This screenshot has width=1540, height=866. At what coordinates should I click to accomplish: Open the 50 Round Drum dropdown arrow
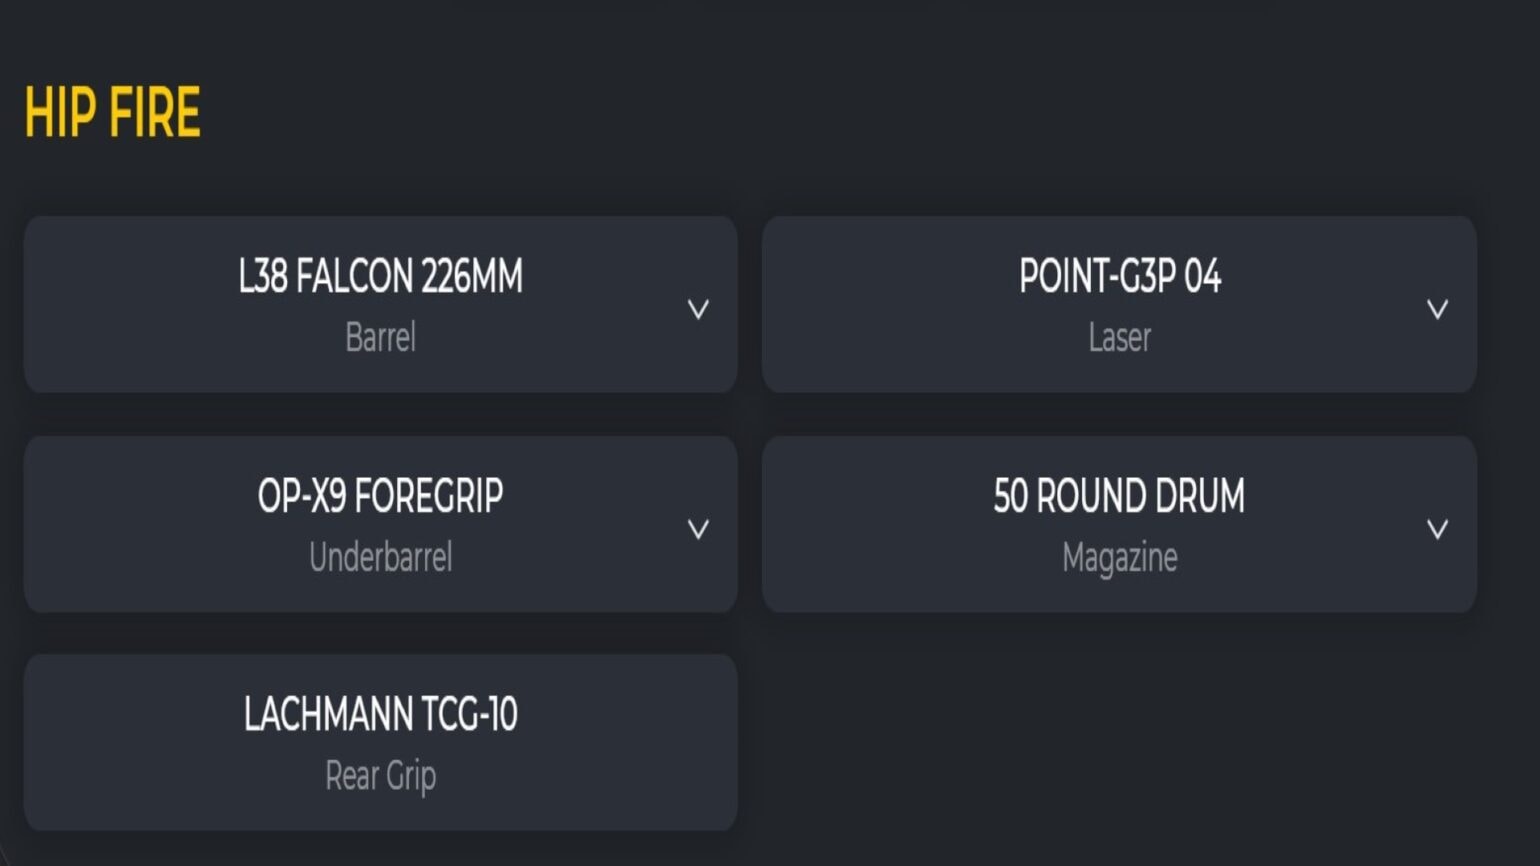[x=1437, y=529]
